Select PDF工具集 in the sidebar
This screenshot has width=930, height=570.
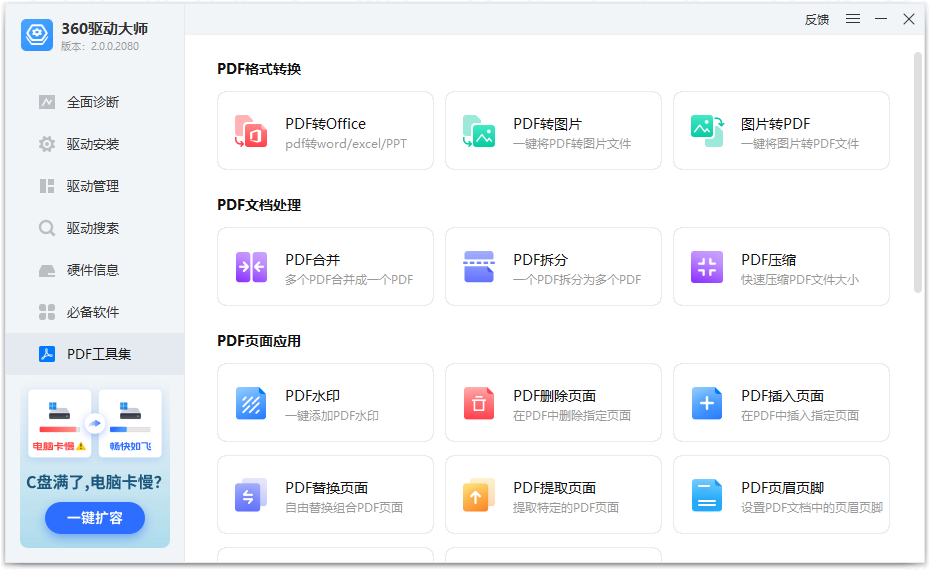(x=95, y=354)
